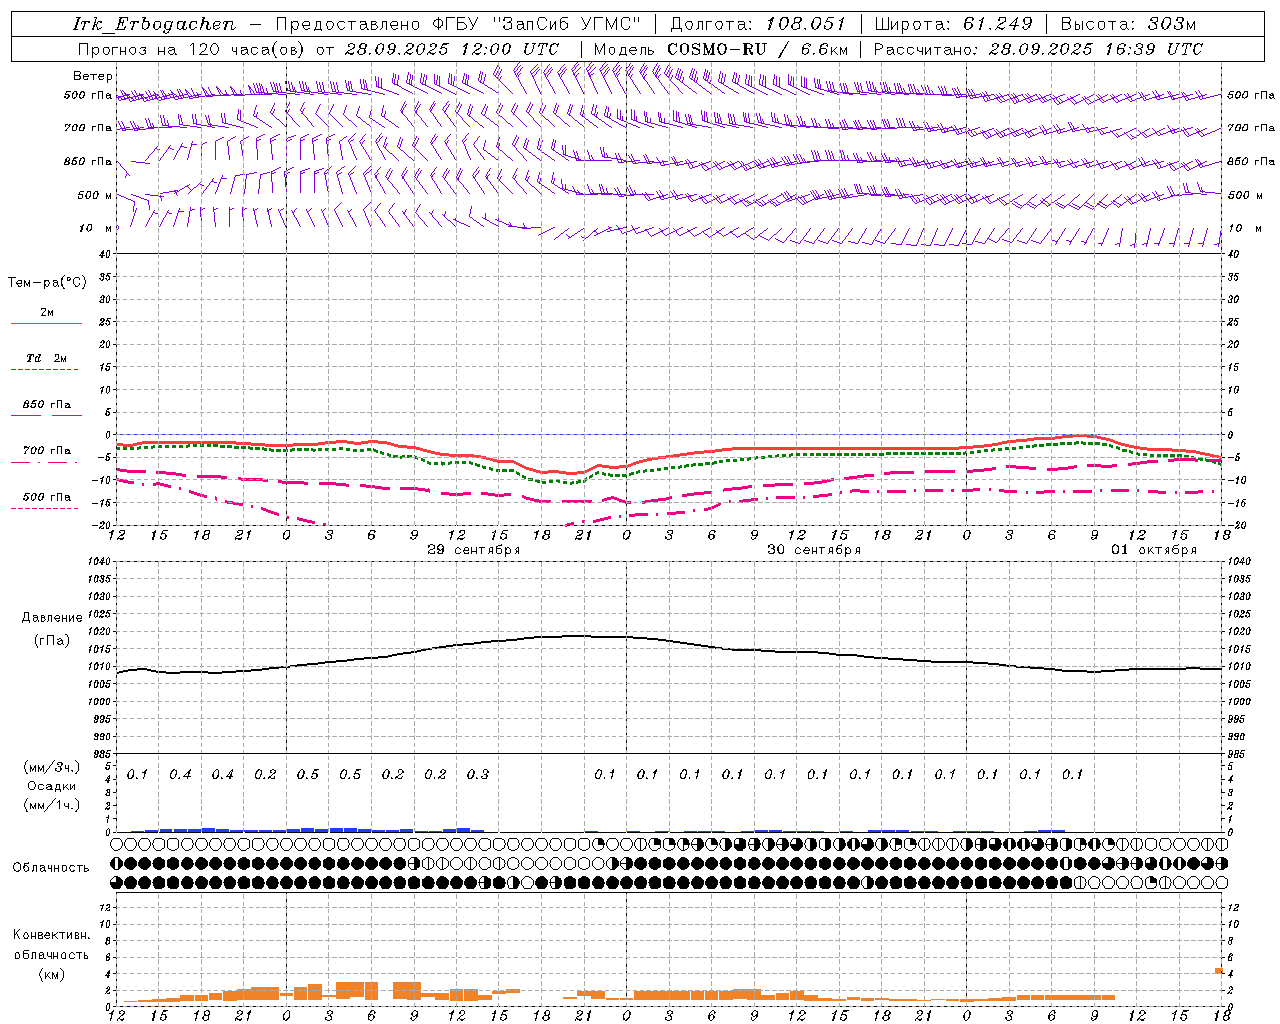
Task: Click the 700 гПа temperature legend entry
Action: (46, 451)
